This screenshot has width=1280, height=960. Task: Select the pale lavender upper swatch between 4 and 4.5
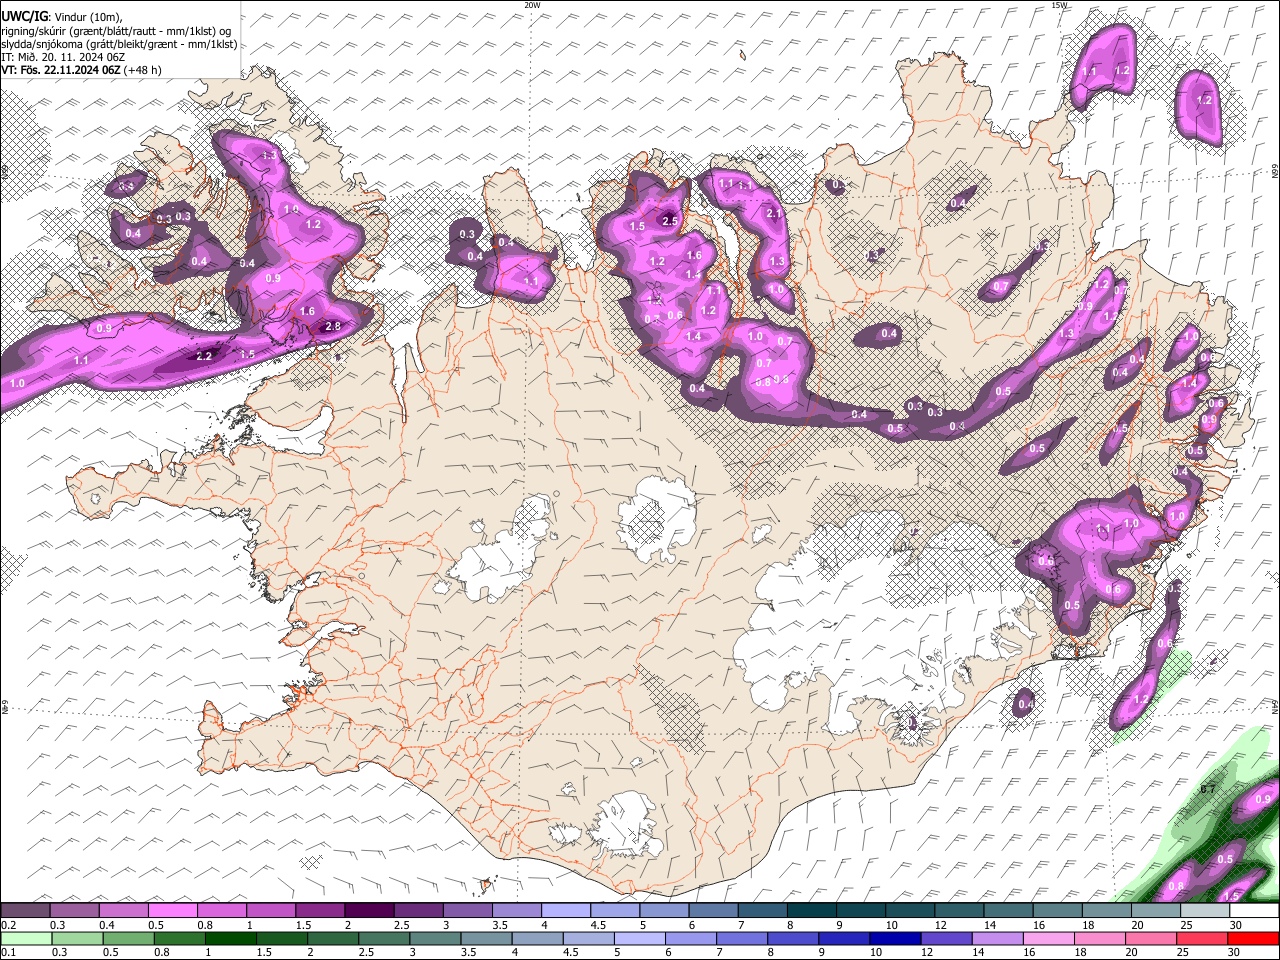click(x=566, y=910)
